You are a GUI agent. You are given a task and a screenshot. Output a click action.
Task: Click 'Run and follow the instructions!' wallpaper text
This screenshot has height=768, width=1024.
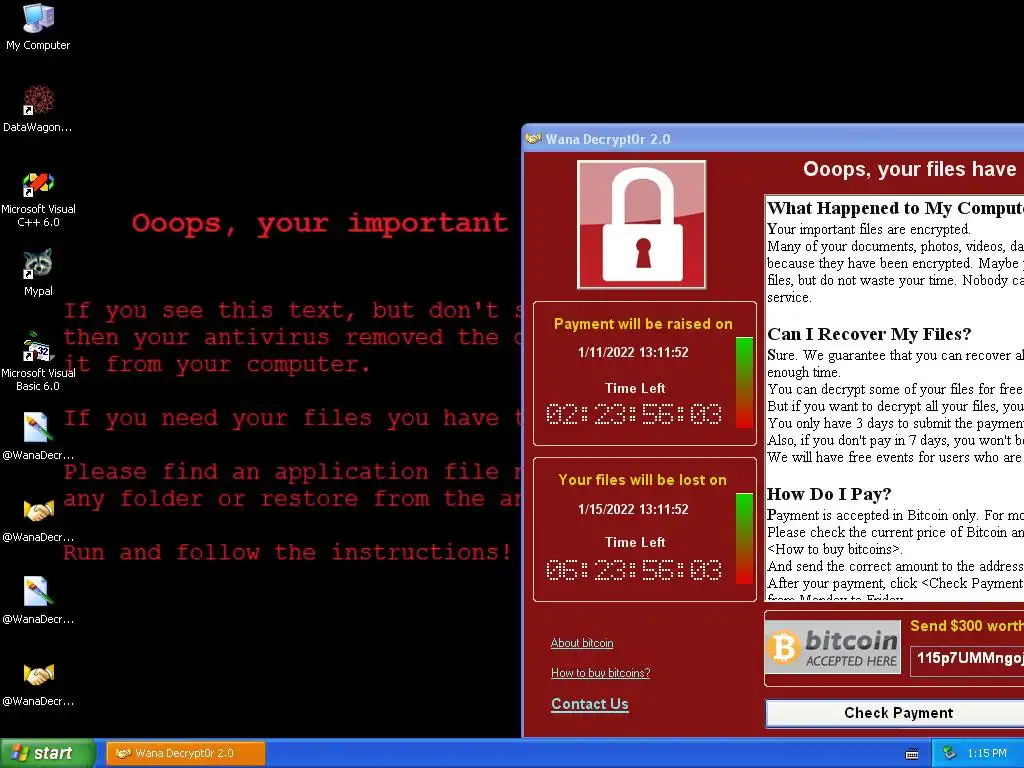(x=287, y=552)
